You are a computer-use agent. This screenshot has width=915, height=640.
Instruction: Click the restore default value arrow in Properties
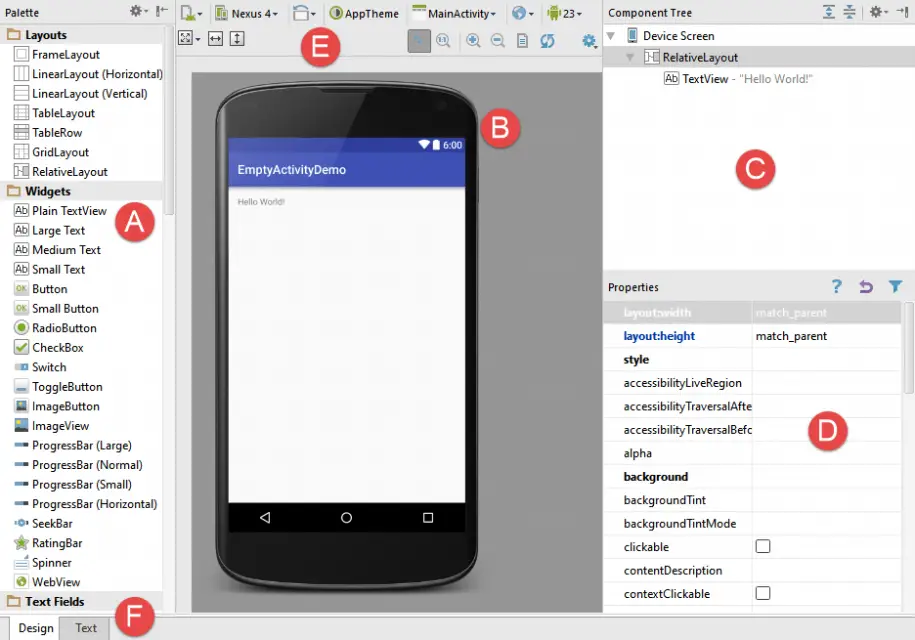866,287
